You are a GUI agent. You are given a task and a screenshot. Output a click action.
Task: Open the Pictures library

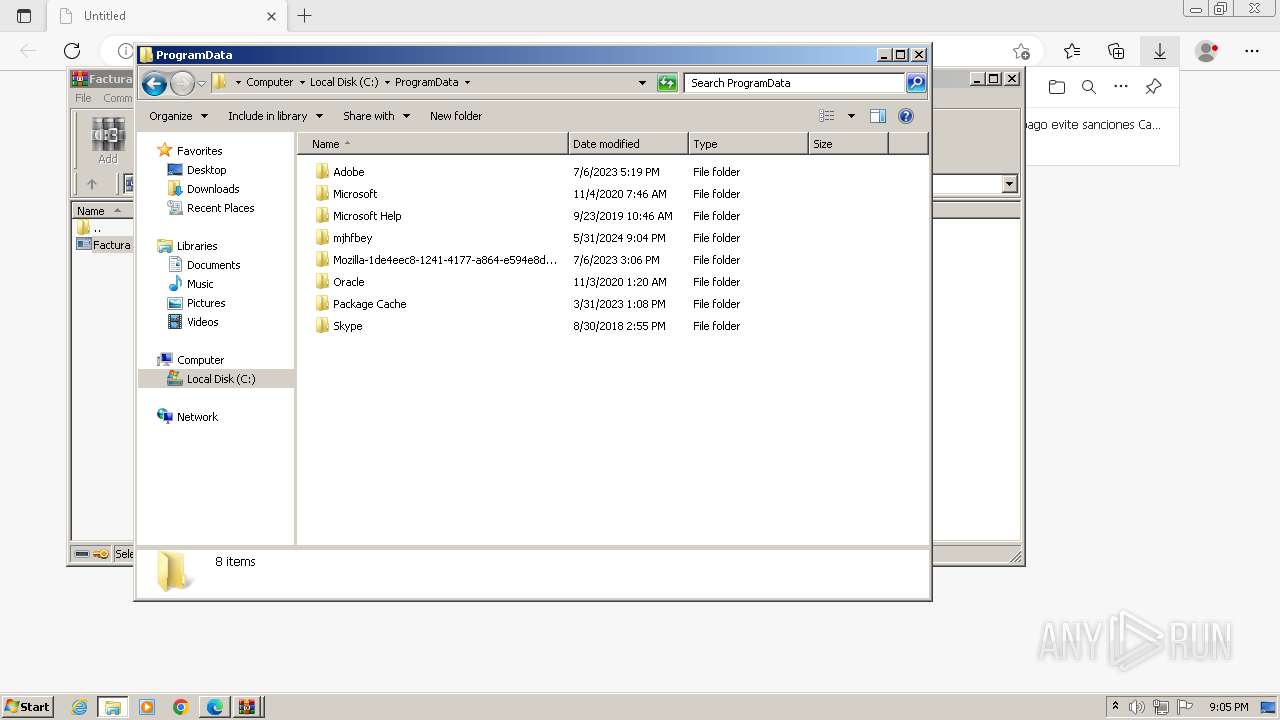pyautogui.click(x=206, y=303)
